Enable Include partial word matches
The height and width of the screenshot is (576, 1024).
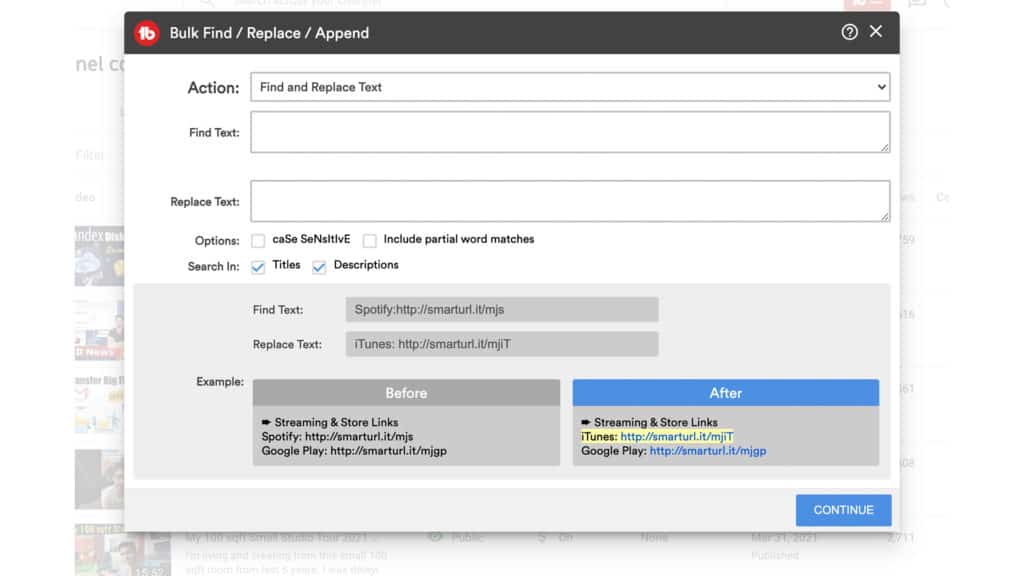pos(370,241)
